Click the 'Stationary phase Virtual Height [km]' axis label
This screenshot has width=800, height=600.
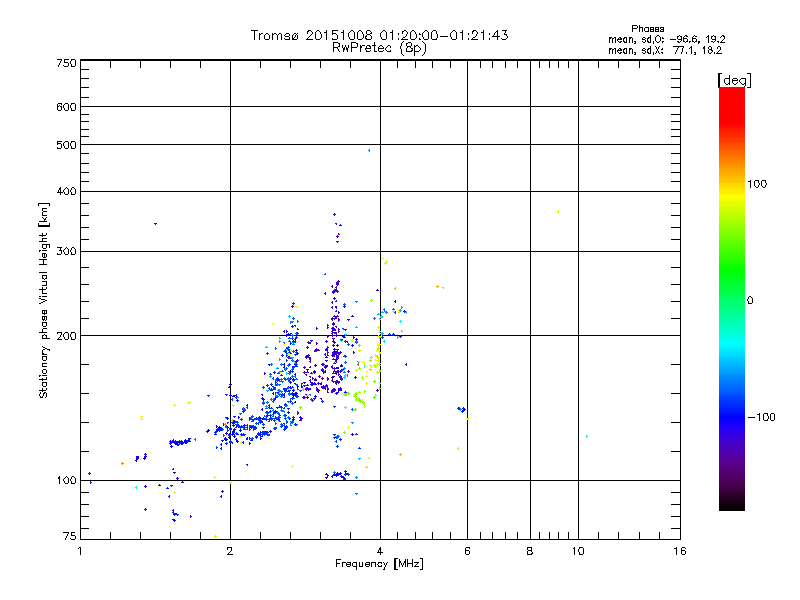coord(44,301)
